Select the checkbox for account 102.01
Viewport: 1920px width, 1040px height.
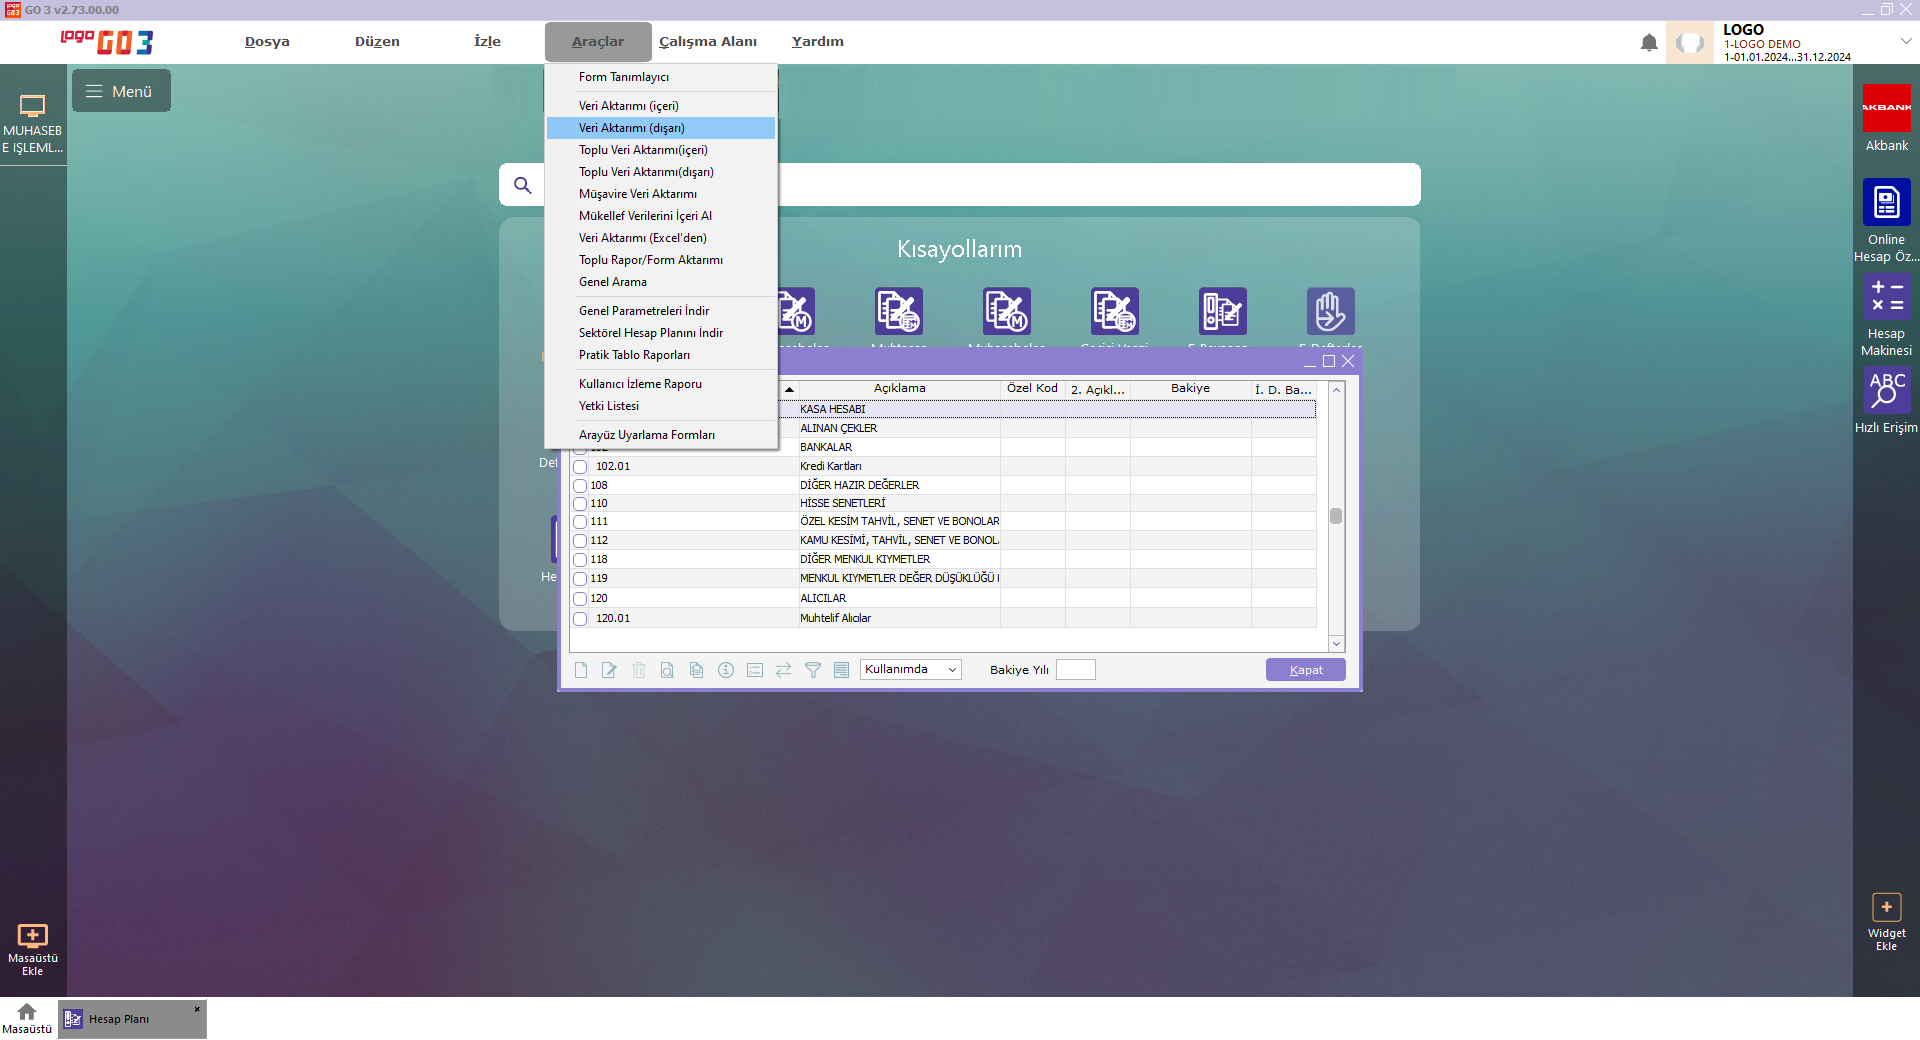click(580, 467)
